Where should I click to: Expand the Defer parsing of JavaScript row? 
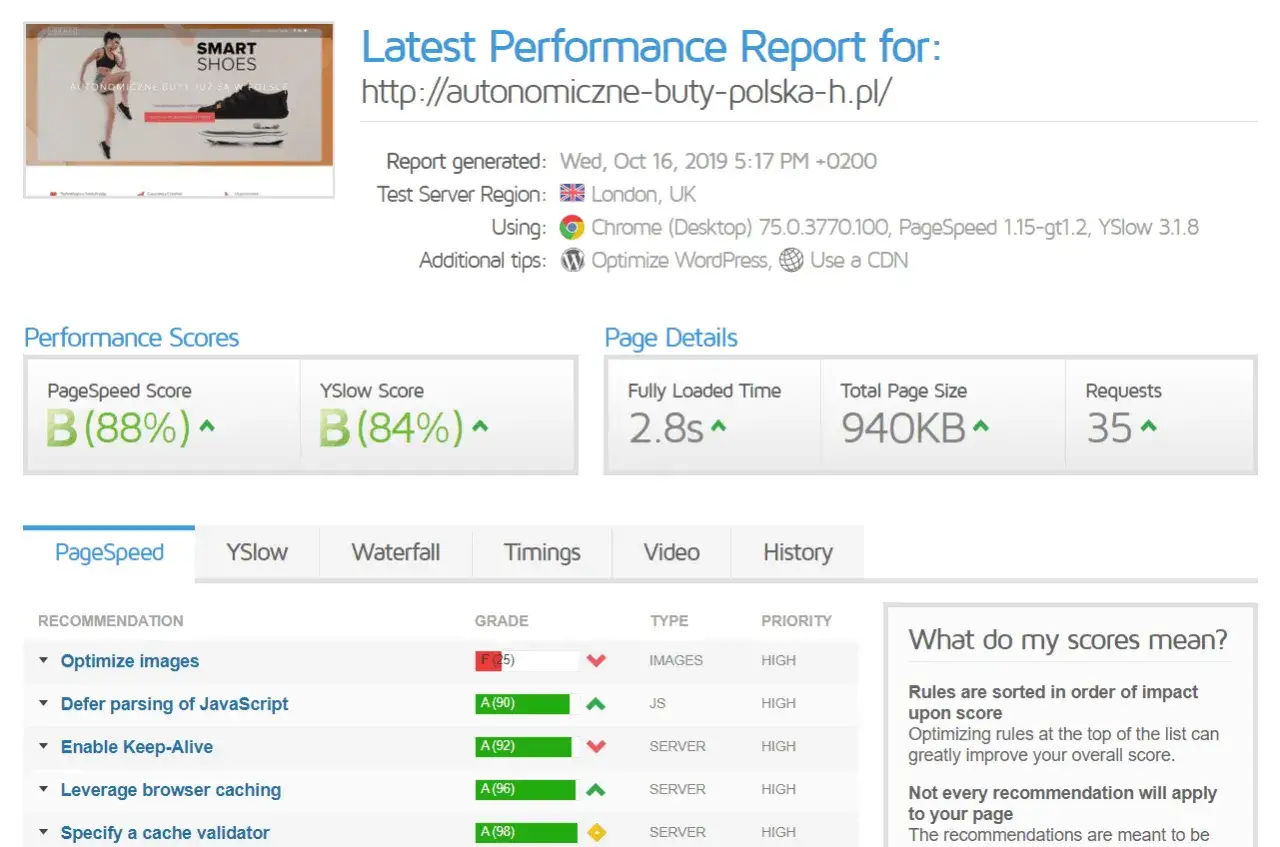coord(44,704)
